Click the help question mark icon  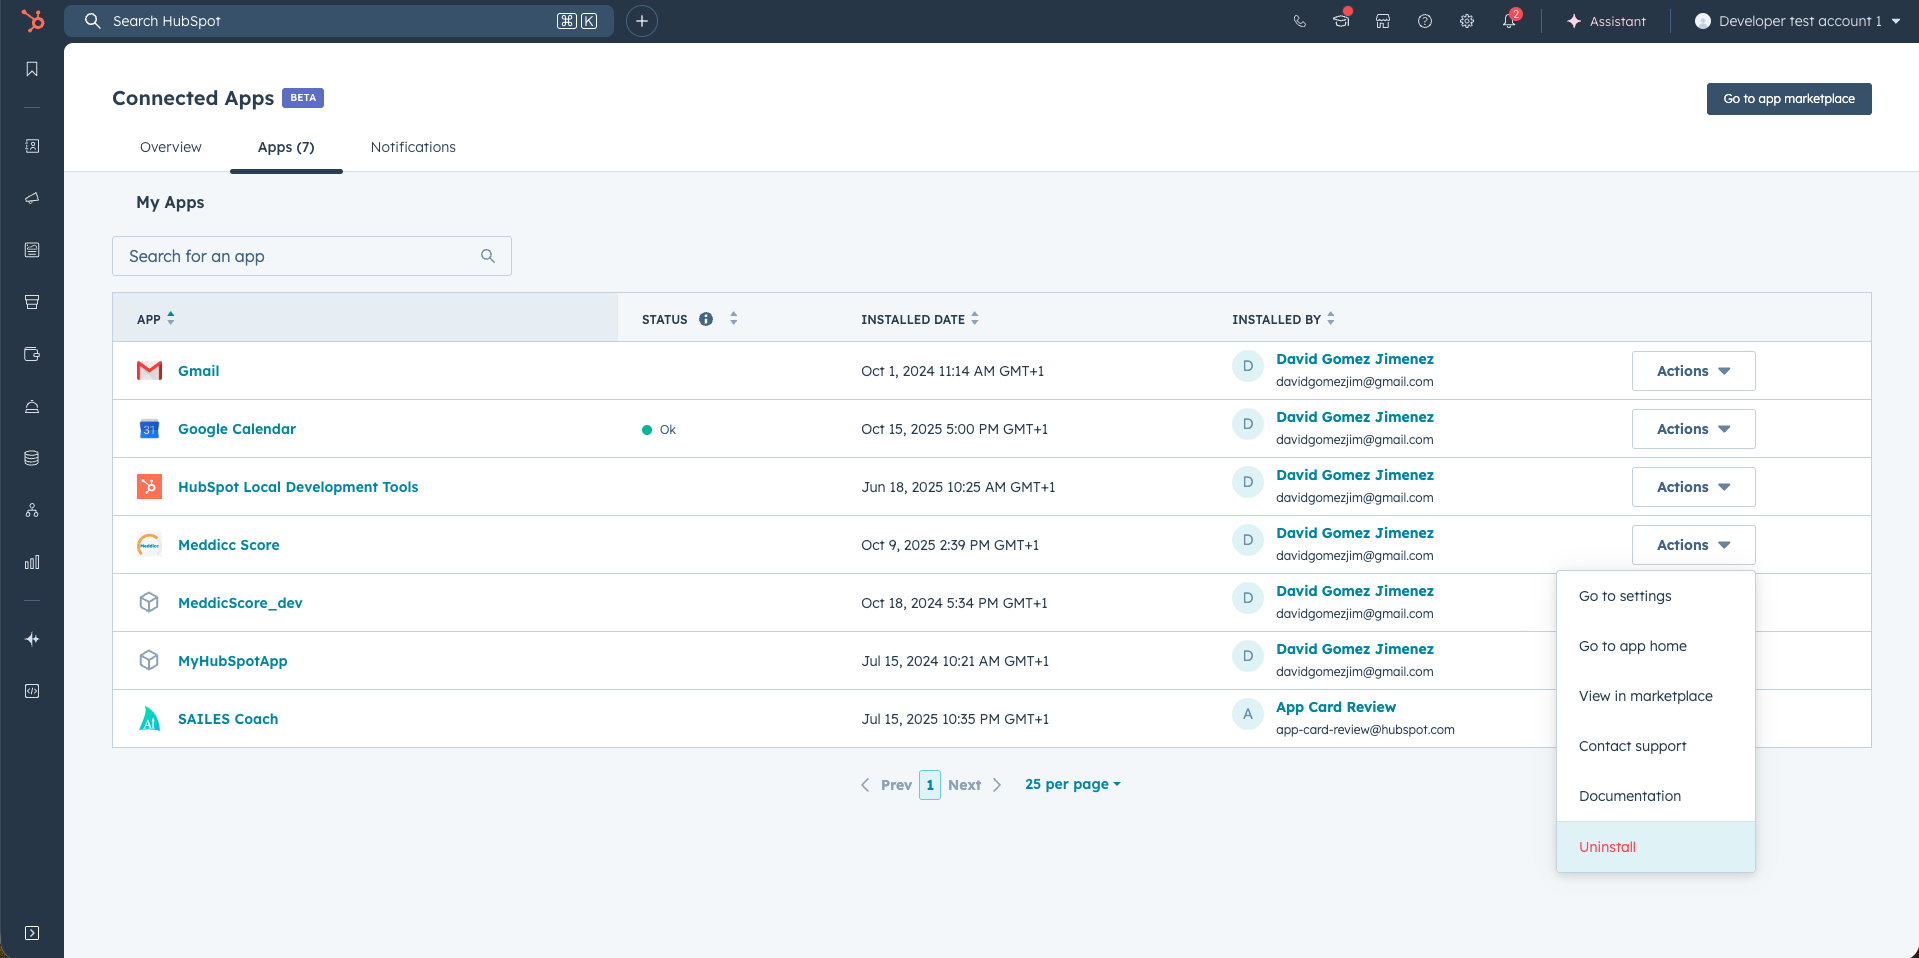(1424, 21)
